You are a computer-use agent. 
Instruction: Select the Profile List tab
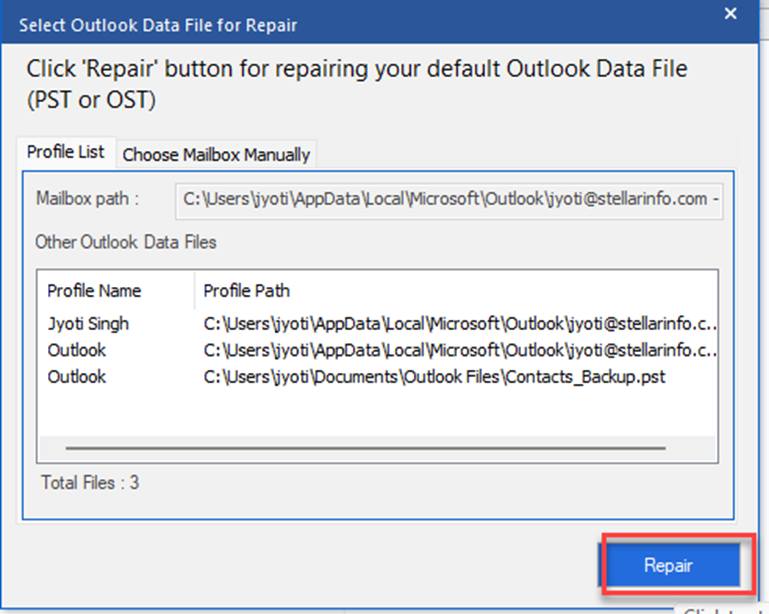(x=65, y=152)
